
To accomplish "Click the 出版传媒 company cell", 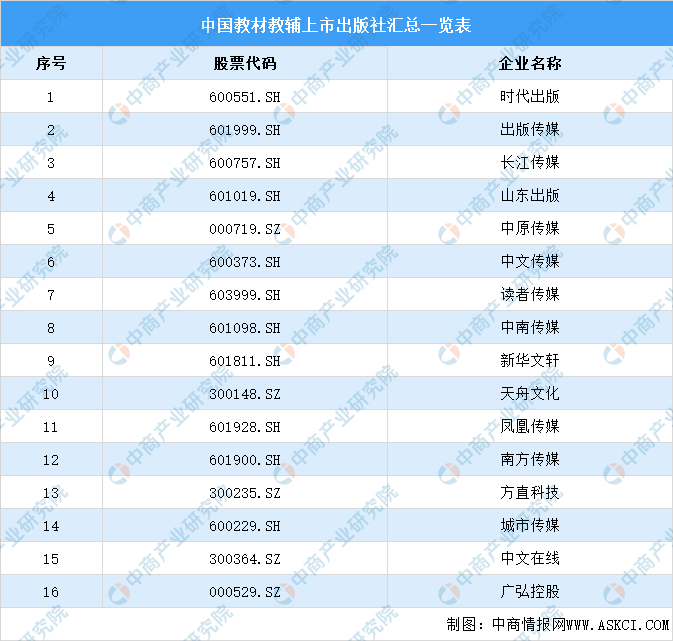I will (x=529, y=130).
